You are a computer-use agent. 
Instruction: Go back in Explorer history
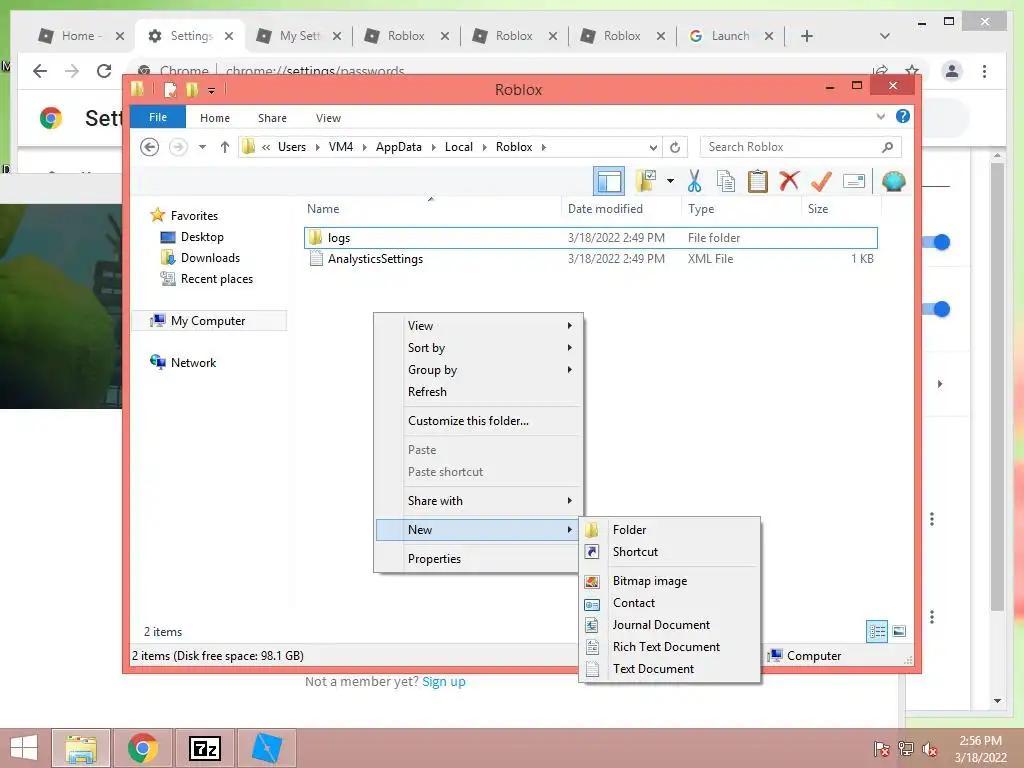pyautogui.click(x=150, y=147)
